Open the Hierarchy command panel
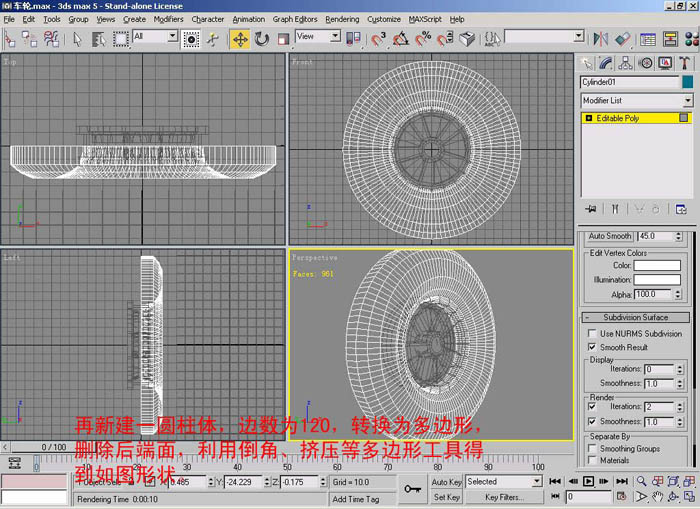This screenshot has width=700, height=509. pos(625,63)
